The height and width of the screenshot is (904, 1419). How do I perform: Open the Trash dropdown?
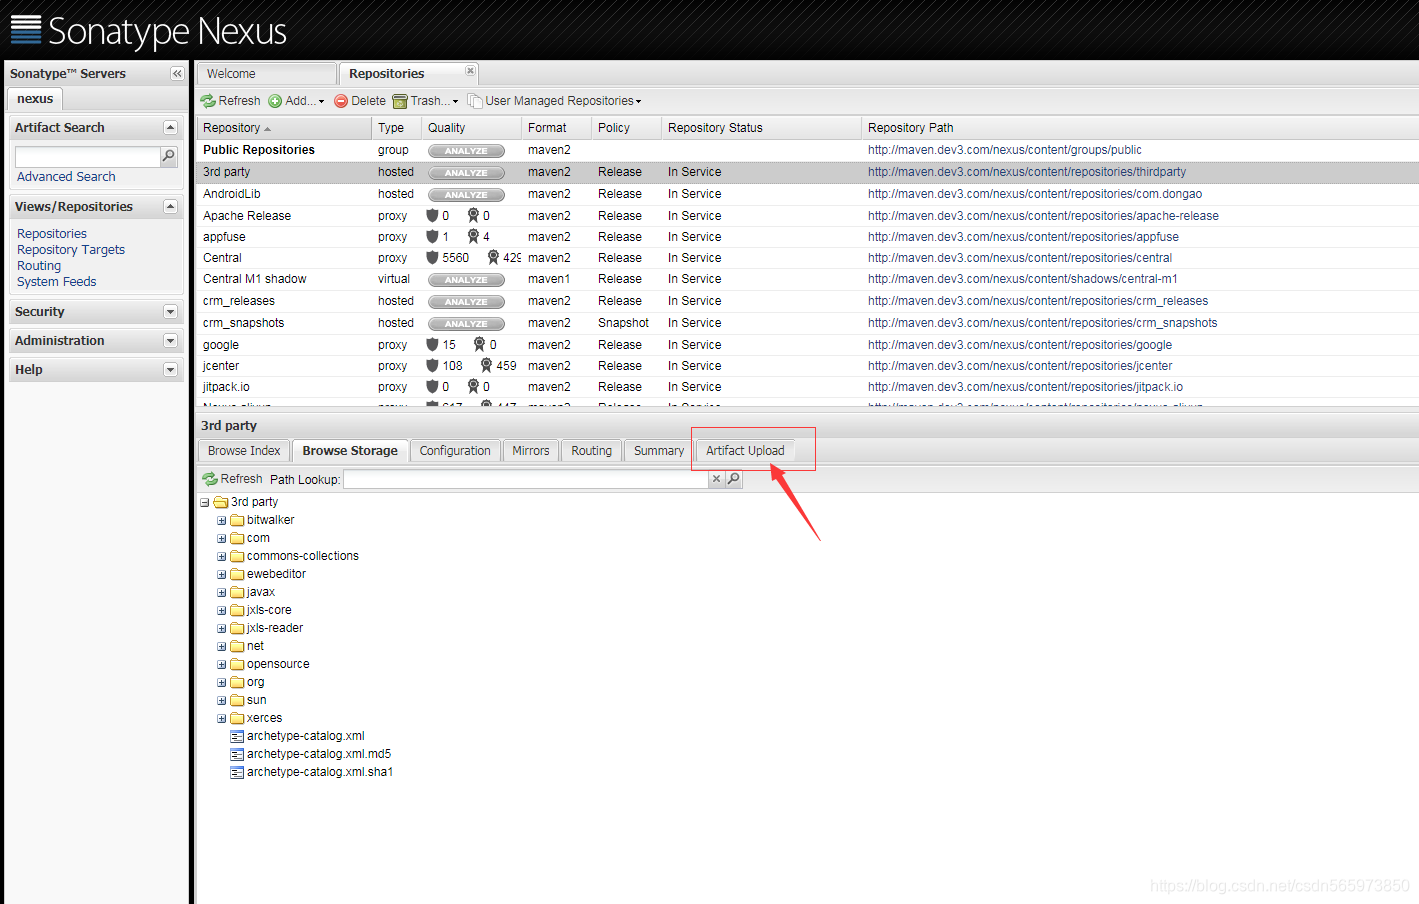(x=426, y=101)
